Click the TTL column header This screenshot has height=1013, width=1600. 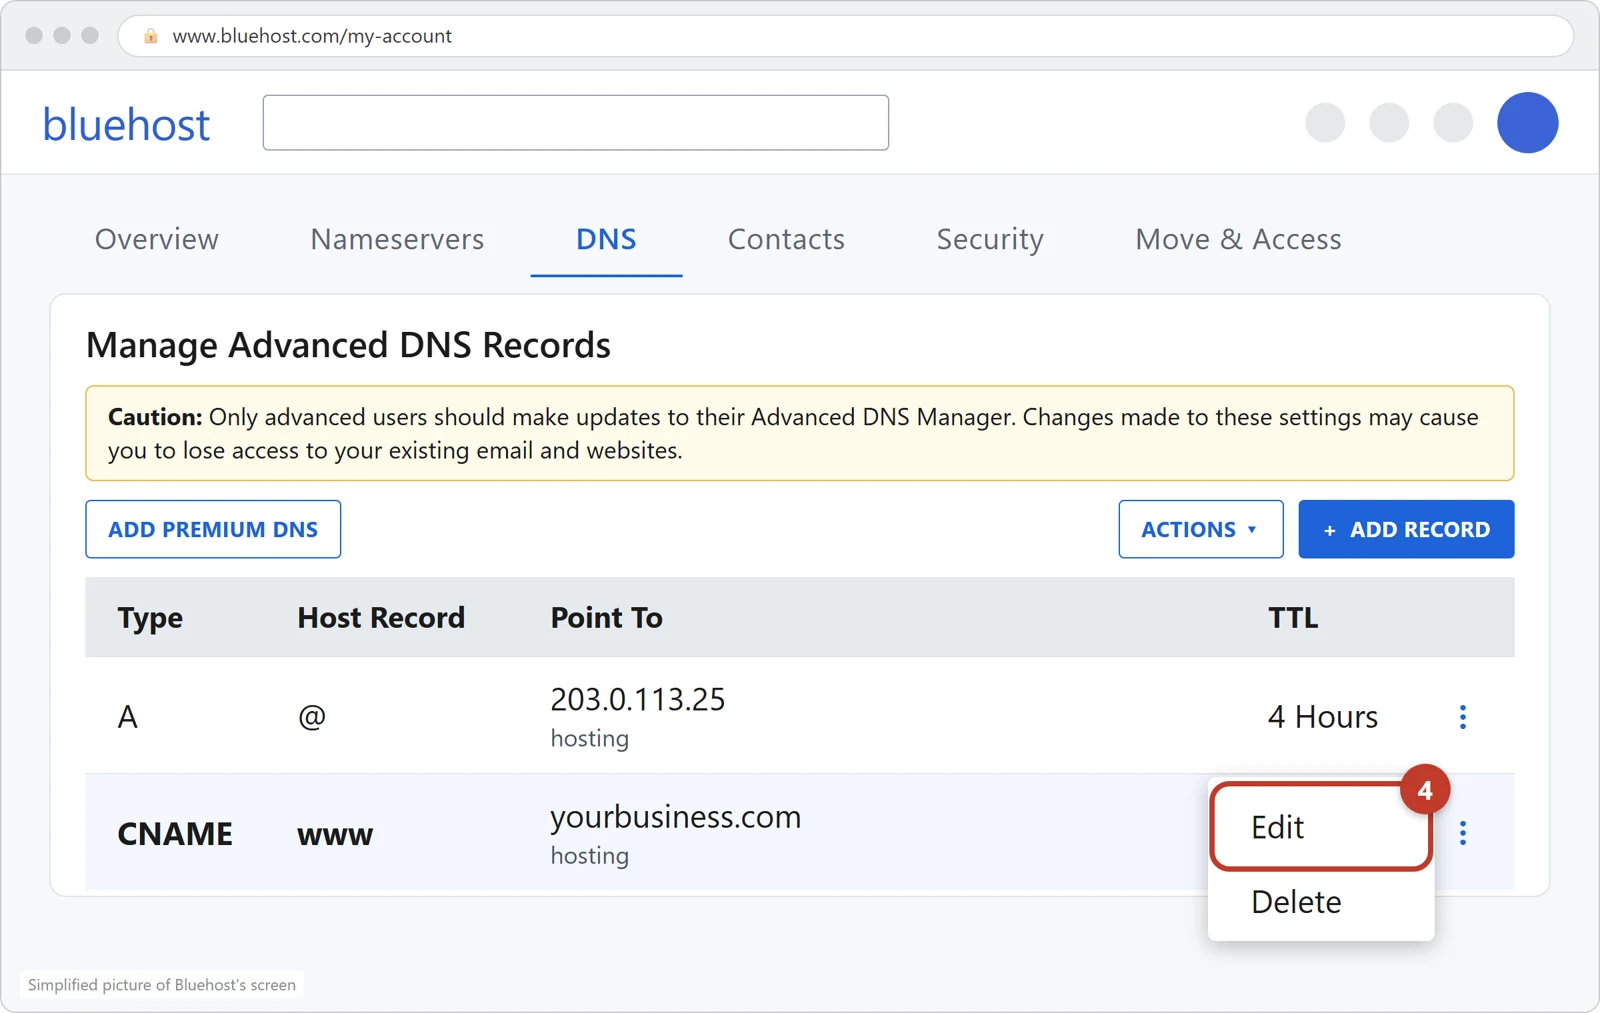tap(1293, 618)
